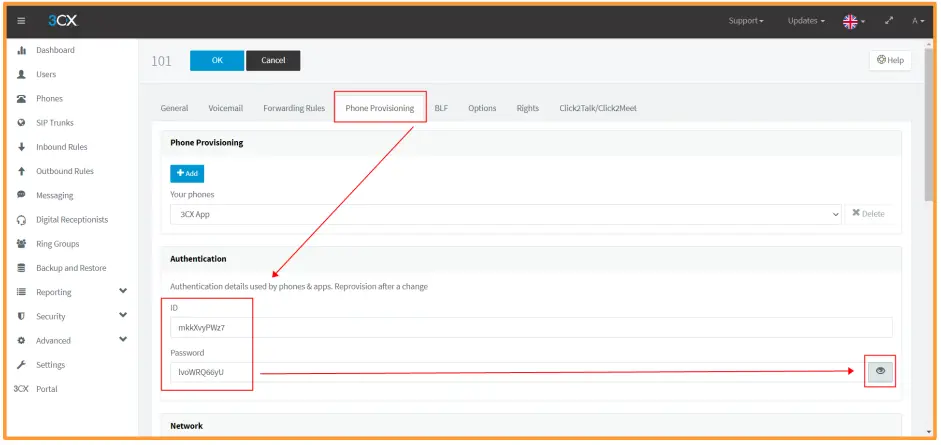Open the Dashboard page link
This screenshot has width=941, height=445.
tap(55, 50)
